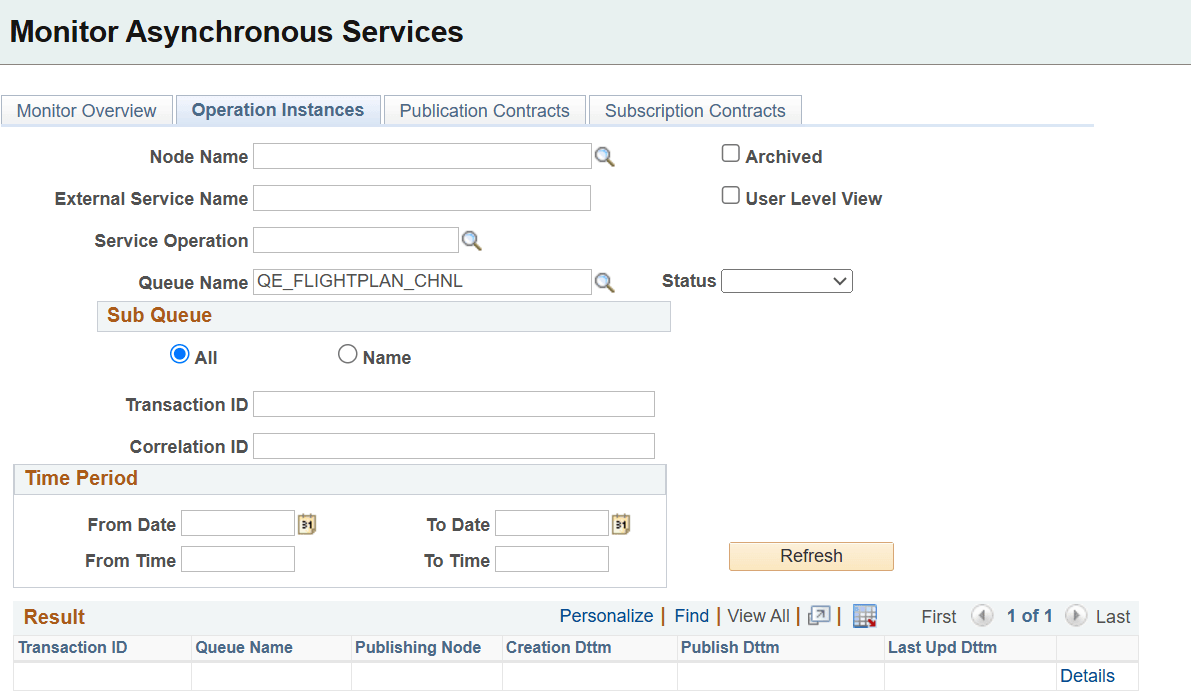Go to the next page of results
Screen dimensions: 1191x700
[1078, 616]
